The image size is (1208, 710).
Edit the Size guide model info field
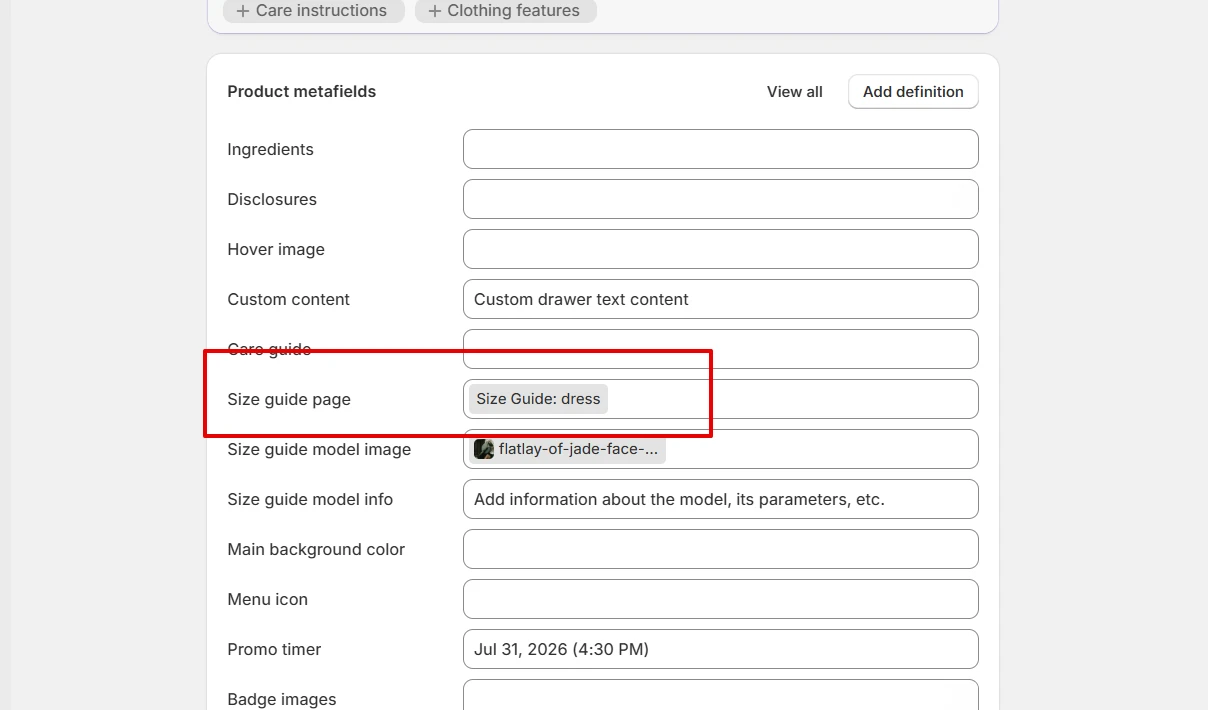point(720,499)
